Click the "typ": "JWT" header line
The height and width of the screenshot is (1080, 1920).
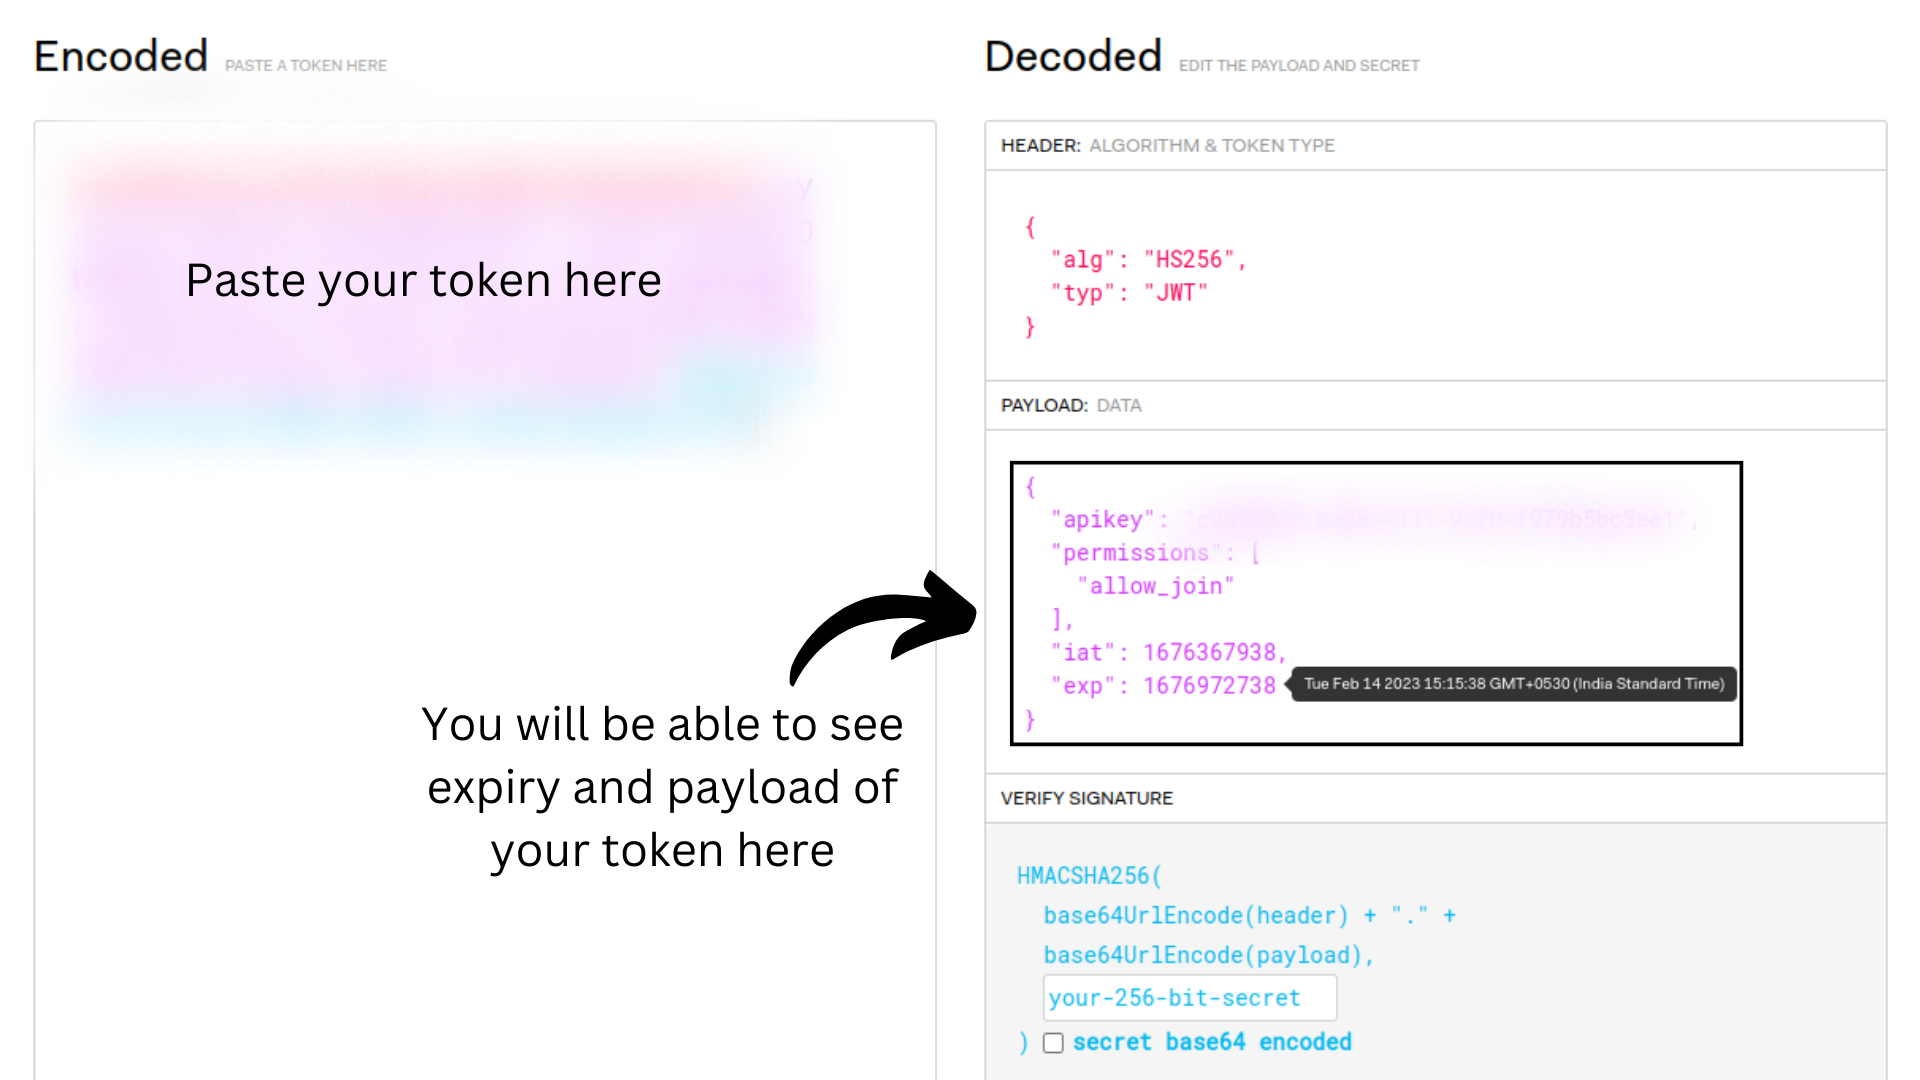click(x=1130, y=293)
